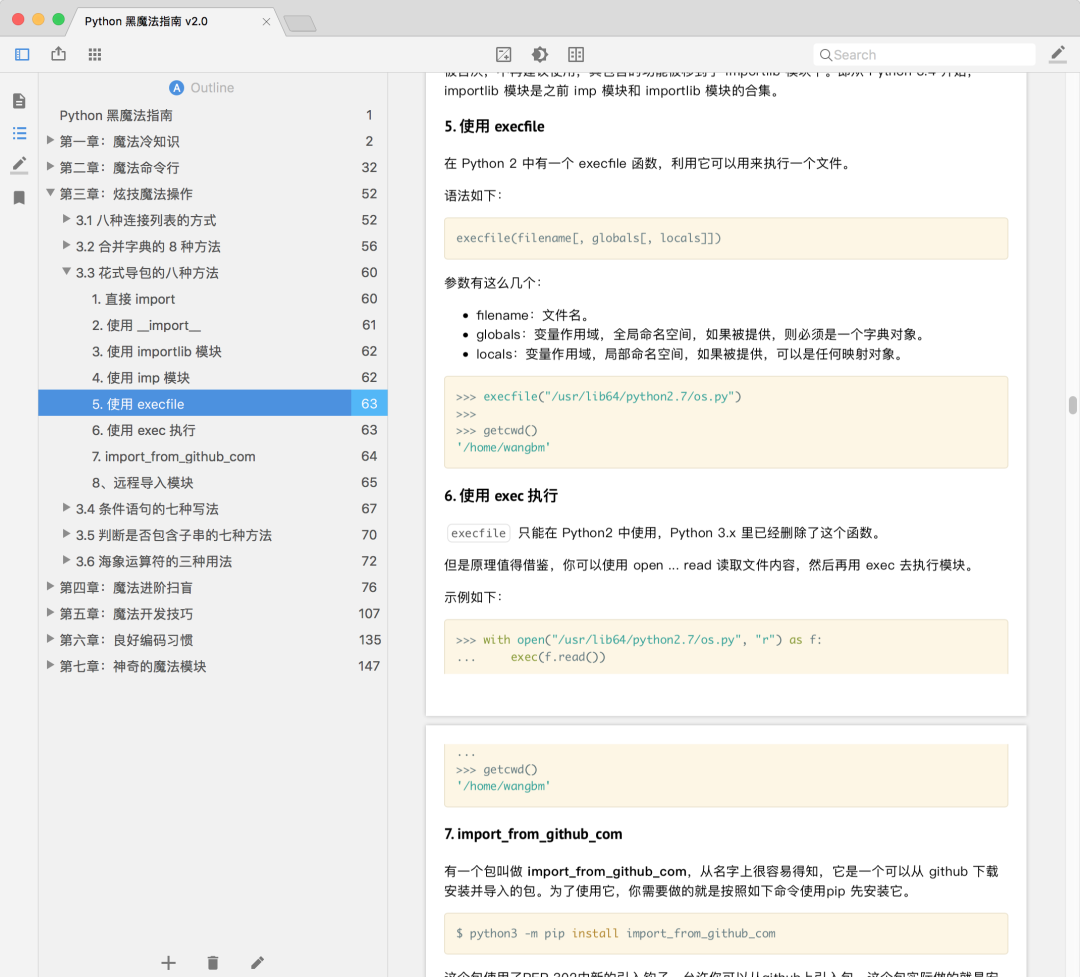Expand 第七章：神奇的魔法模块 chapter
Viewport: 1080px width, 977px height.
50,665
